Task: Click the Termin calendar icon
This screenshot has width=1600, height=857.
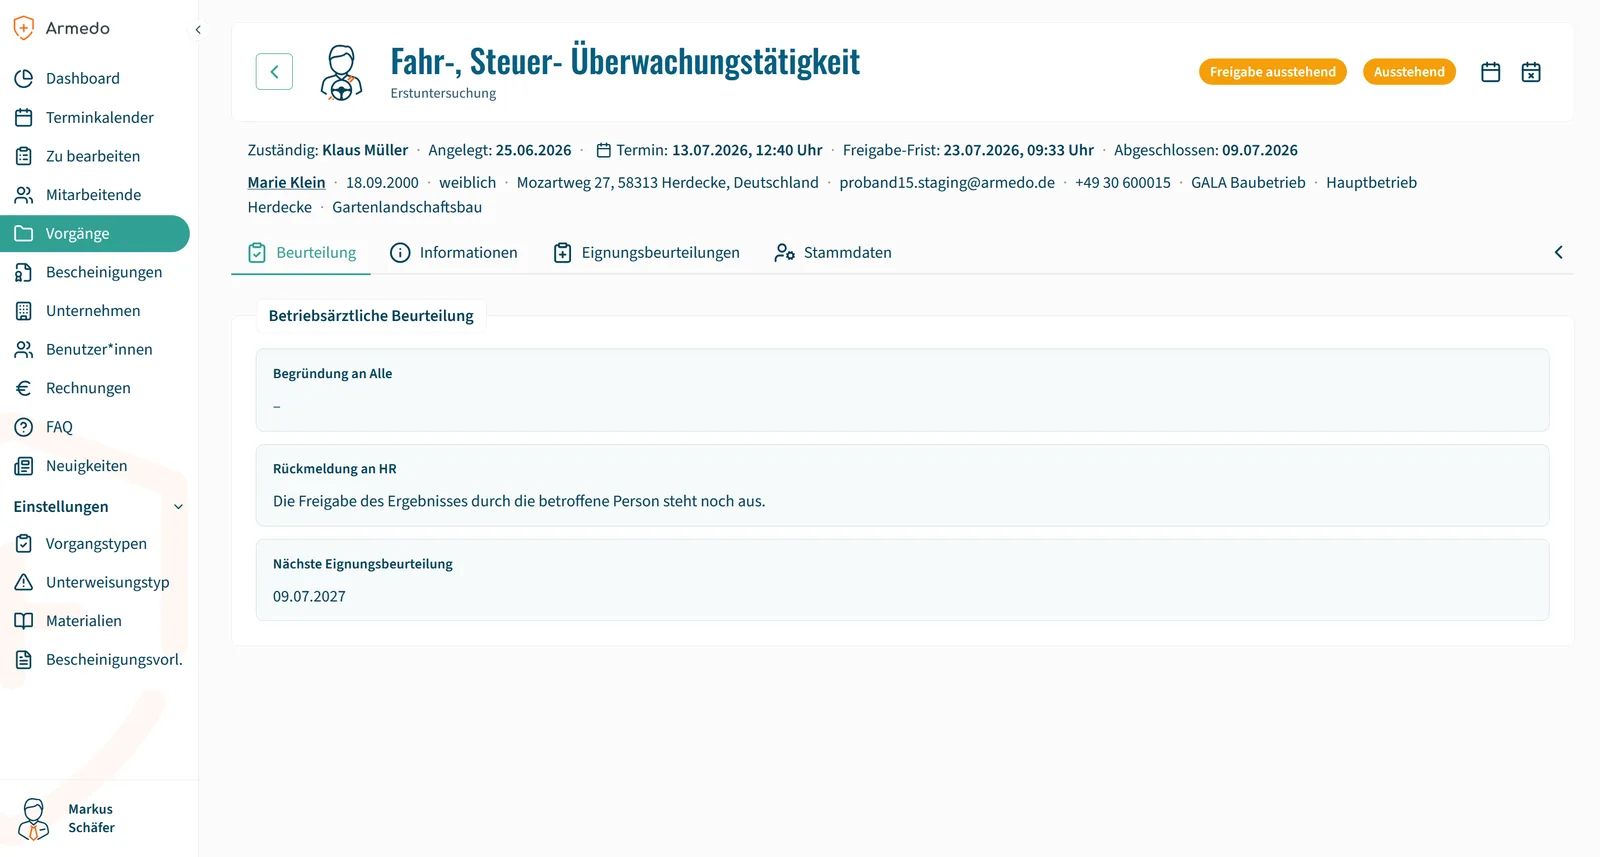Action: [604, 150]
